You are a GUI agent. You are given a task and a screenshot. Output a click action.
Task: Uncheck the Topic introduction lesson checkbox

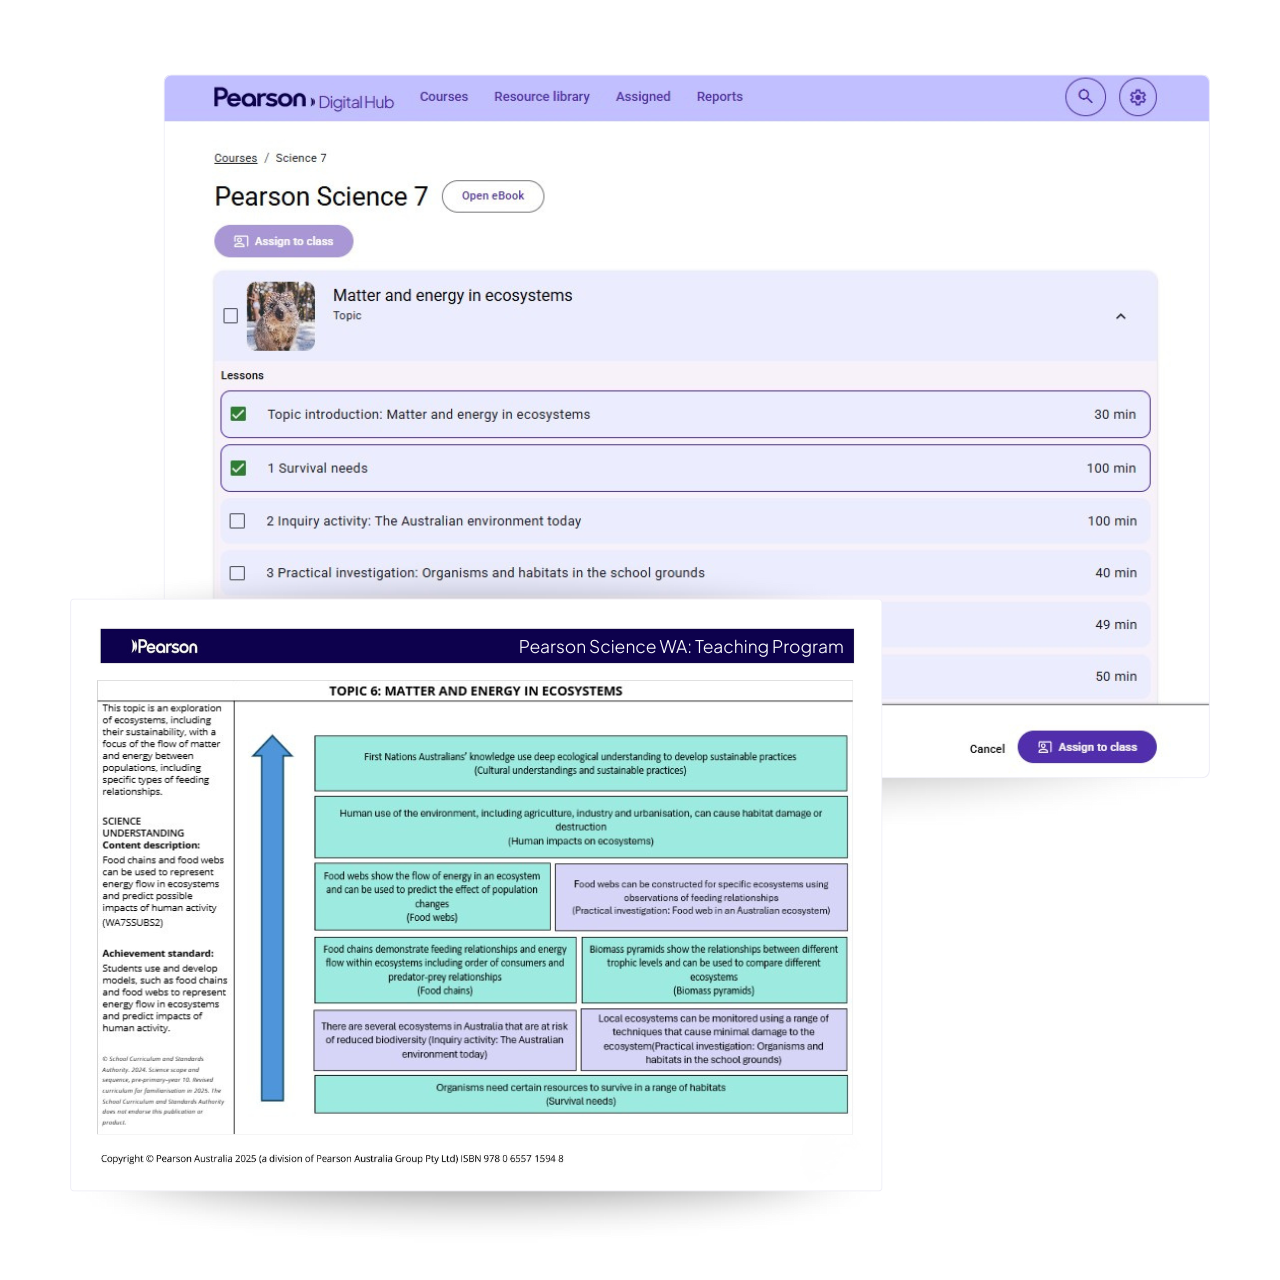(x=238, y=414)
